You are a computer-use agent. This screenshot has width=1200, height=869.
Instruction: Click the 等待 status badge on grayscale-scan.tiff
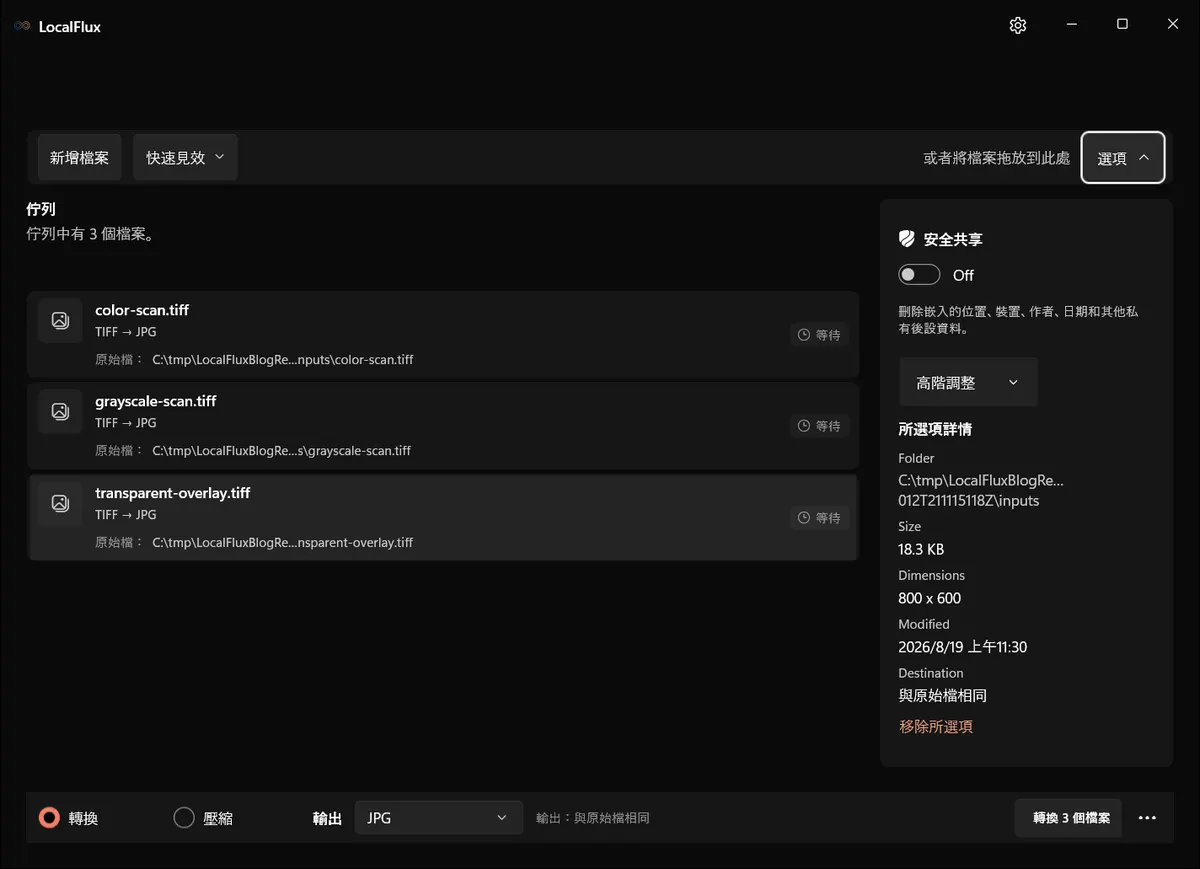(x=819, y=426)
